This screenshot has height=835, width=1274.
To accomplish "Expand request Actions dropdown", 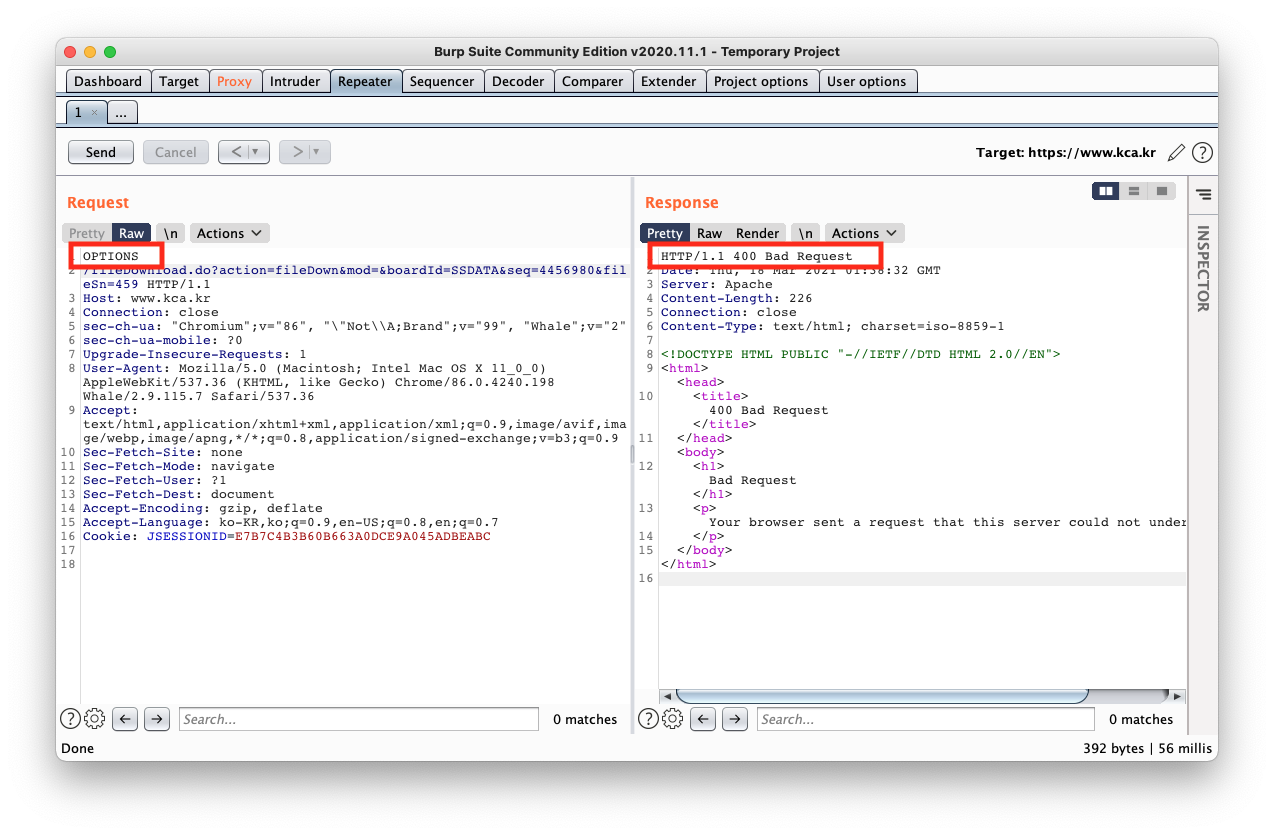I will coord(229,233).
